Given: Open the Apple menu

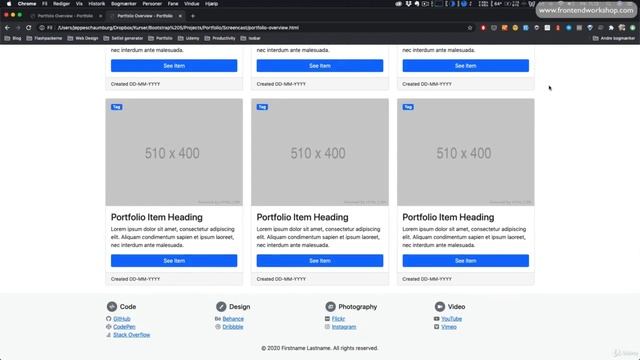Looking at the screenshot, I should 9,4.
